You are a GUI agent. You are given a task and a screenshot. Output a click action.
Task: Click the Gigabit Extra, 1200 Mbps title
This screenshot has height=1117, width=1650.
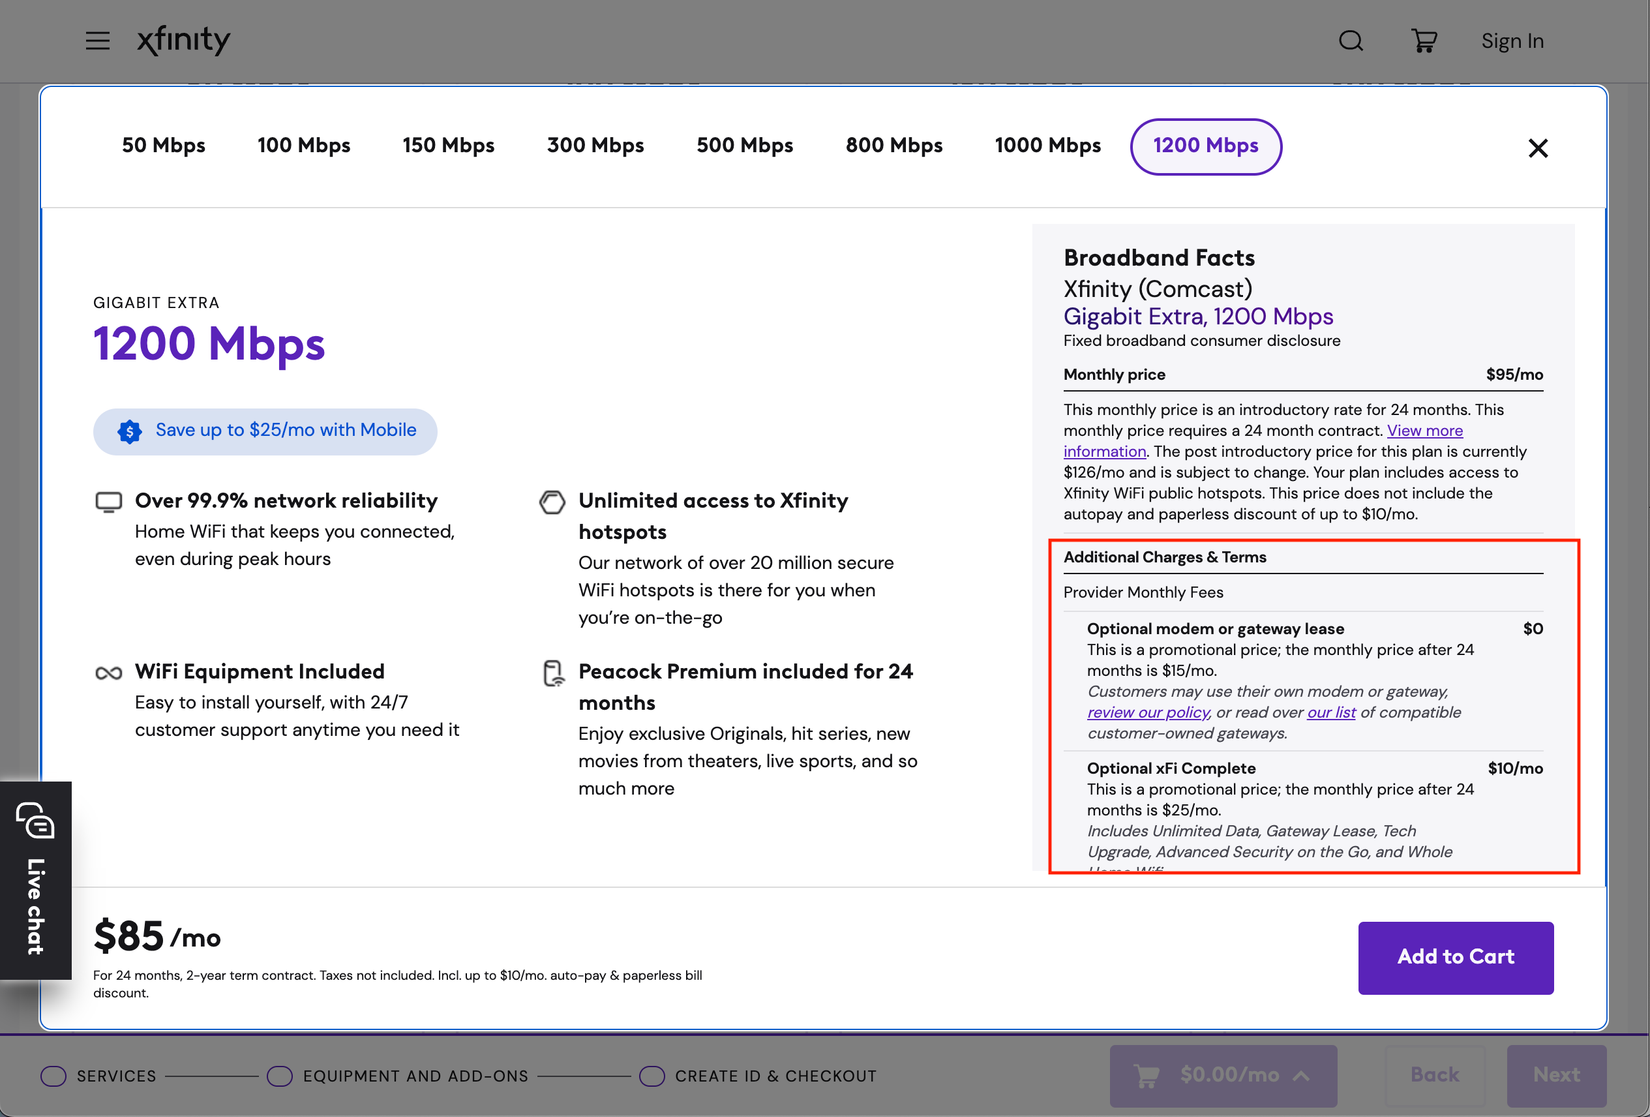[1198, 317]
